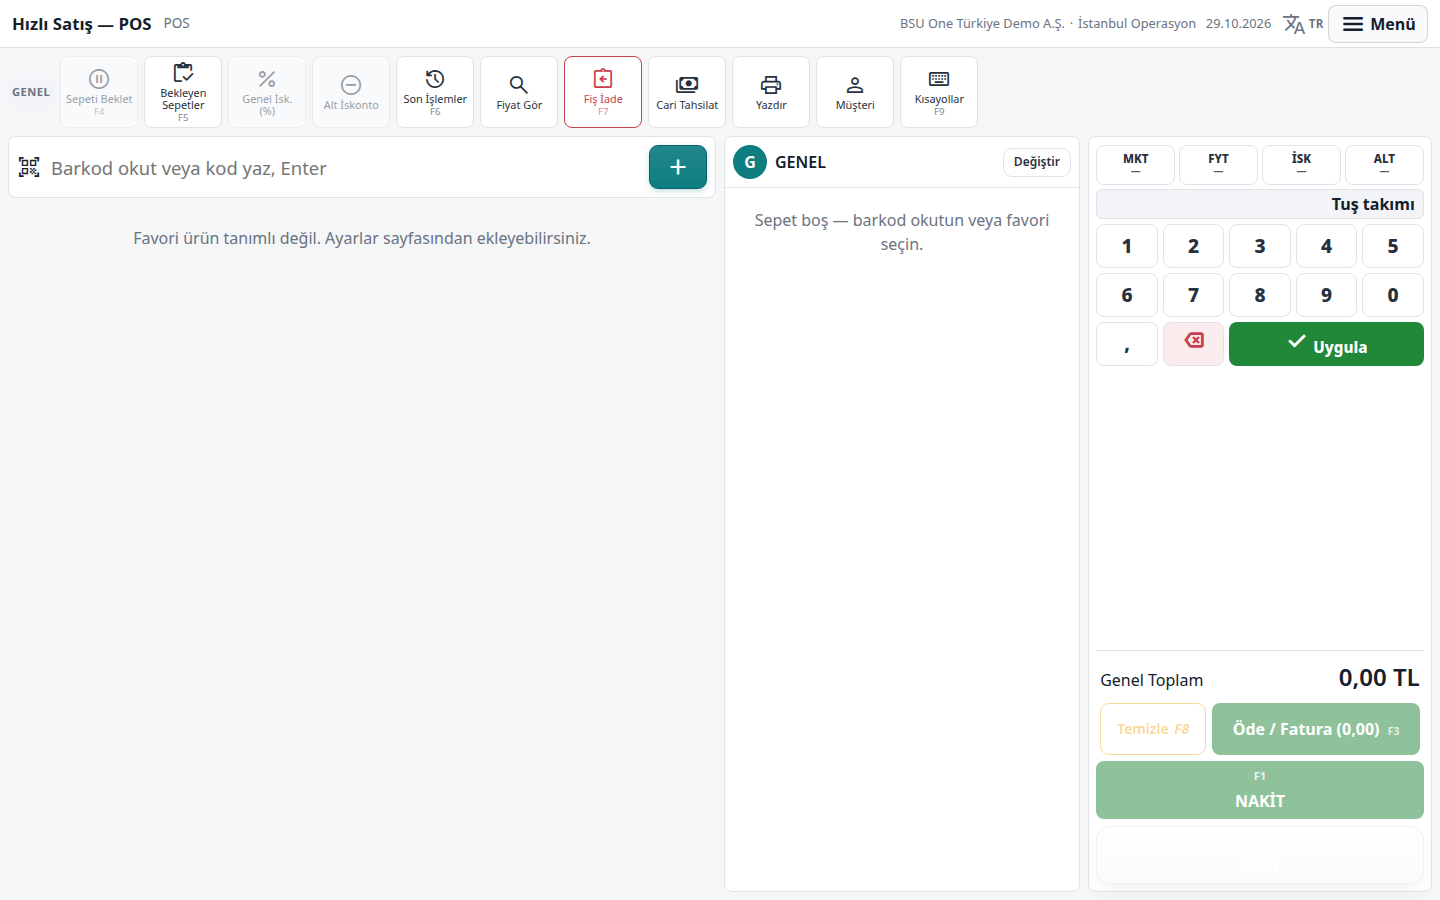
Task: Open Cari Tahsilat collection
Action: click(687, 92)
